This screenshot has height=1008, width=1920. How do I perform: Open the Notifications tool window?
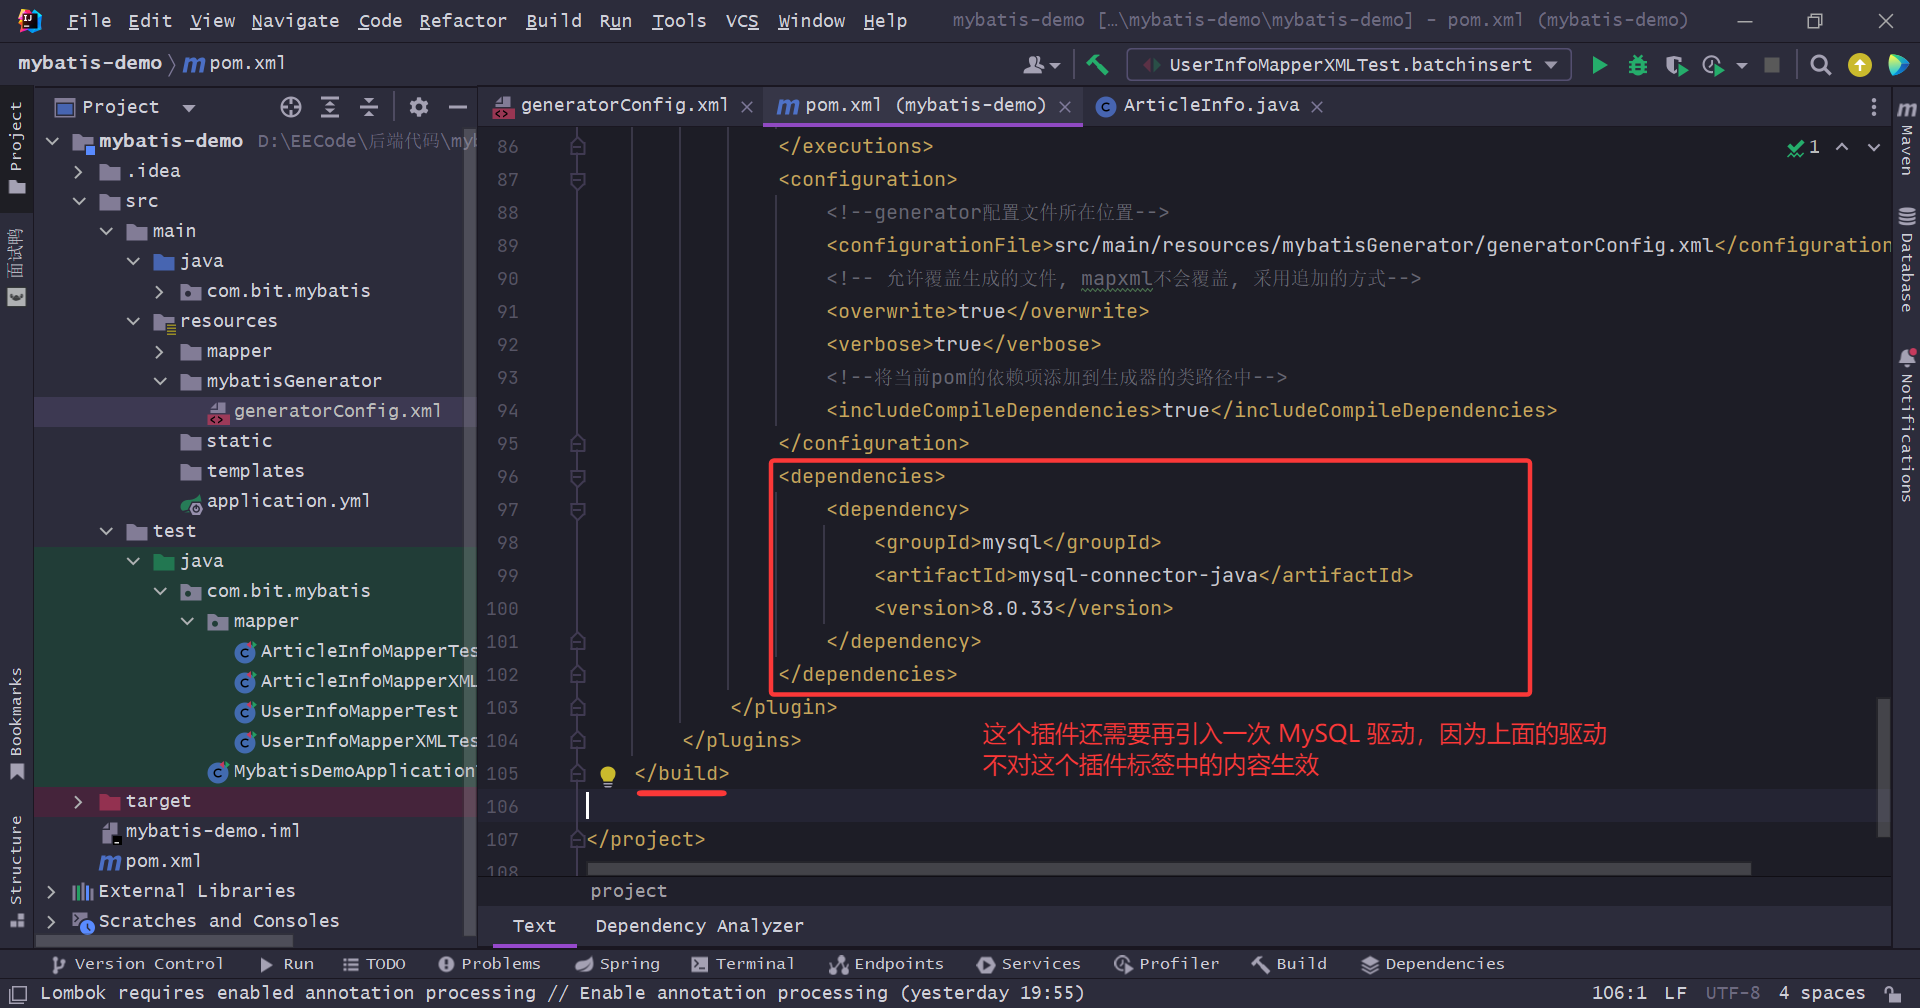point(1907,425)
